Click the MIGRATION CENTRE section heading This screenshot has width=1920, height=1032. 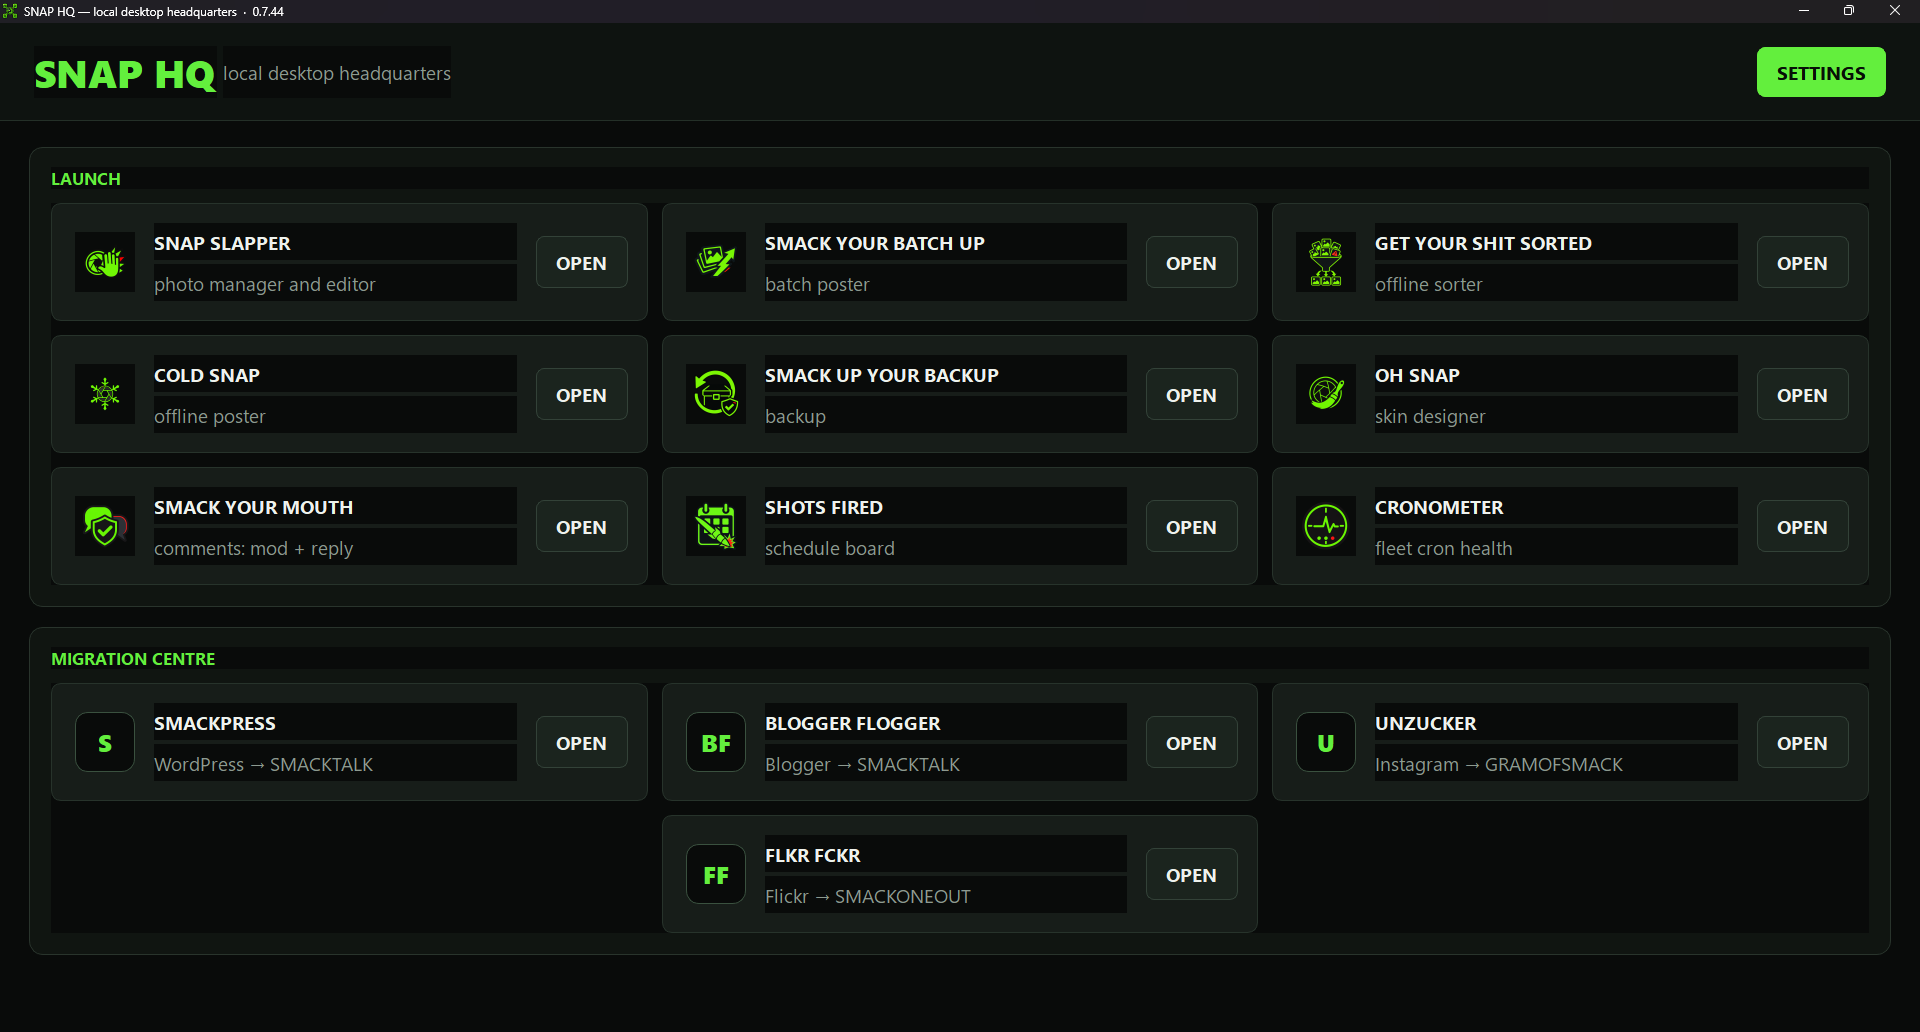click(133, 659)
